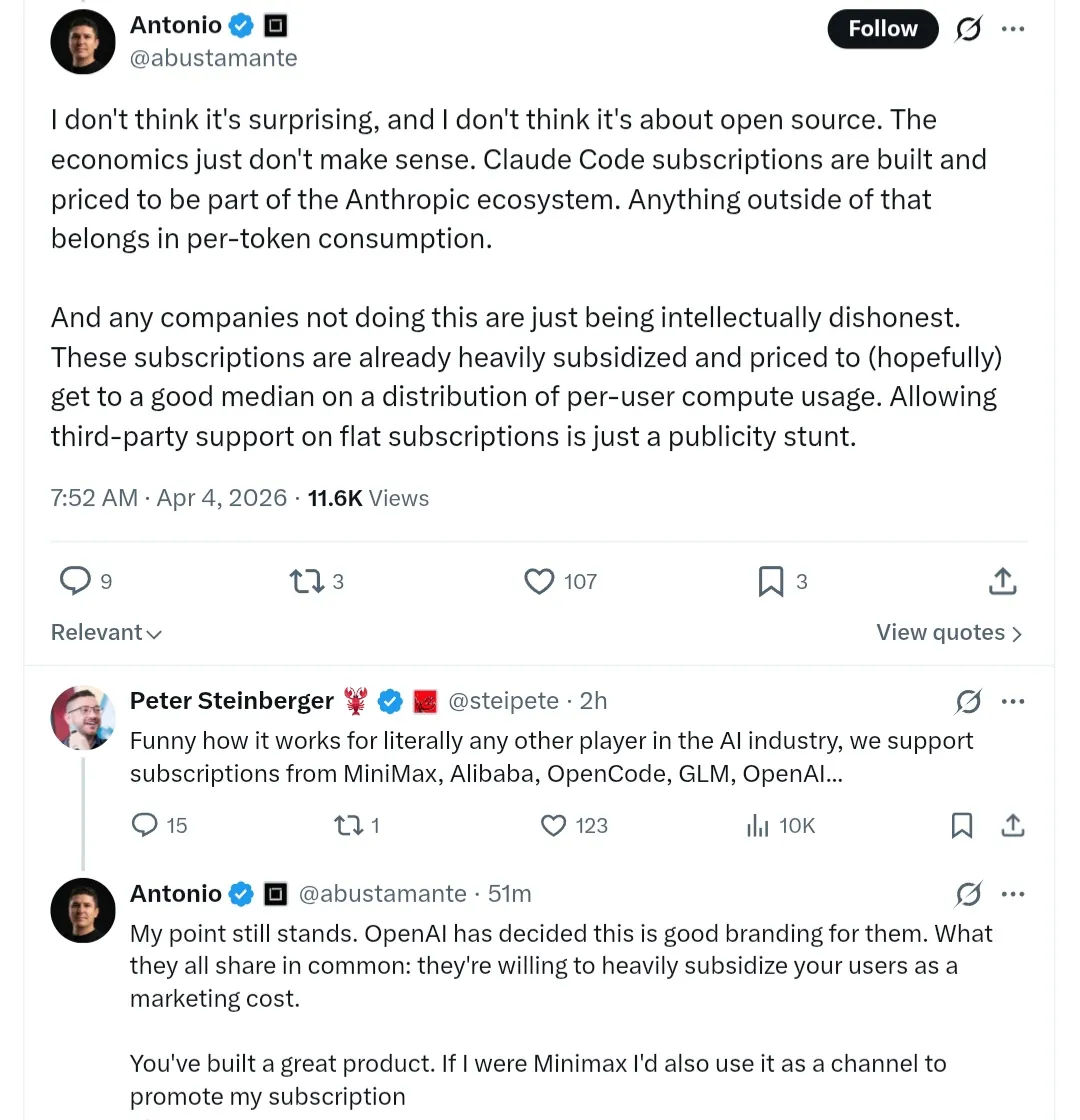Like the main post with 107 likes
Screen dimensions: 1080x1120
click(x=539, y=581)
